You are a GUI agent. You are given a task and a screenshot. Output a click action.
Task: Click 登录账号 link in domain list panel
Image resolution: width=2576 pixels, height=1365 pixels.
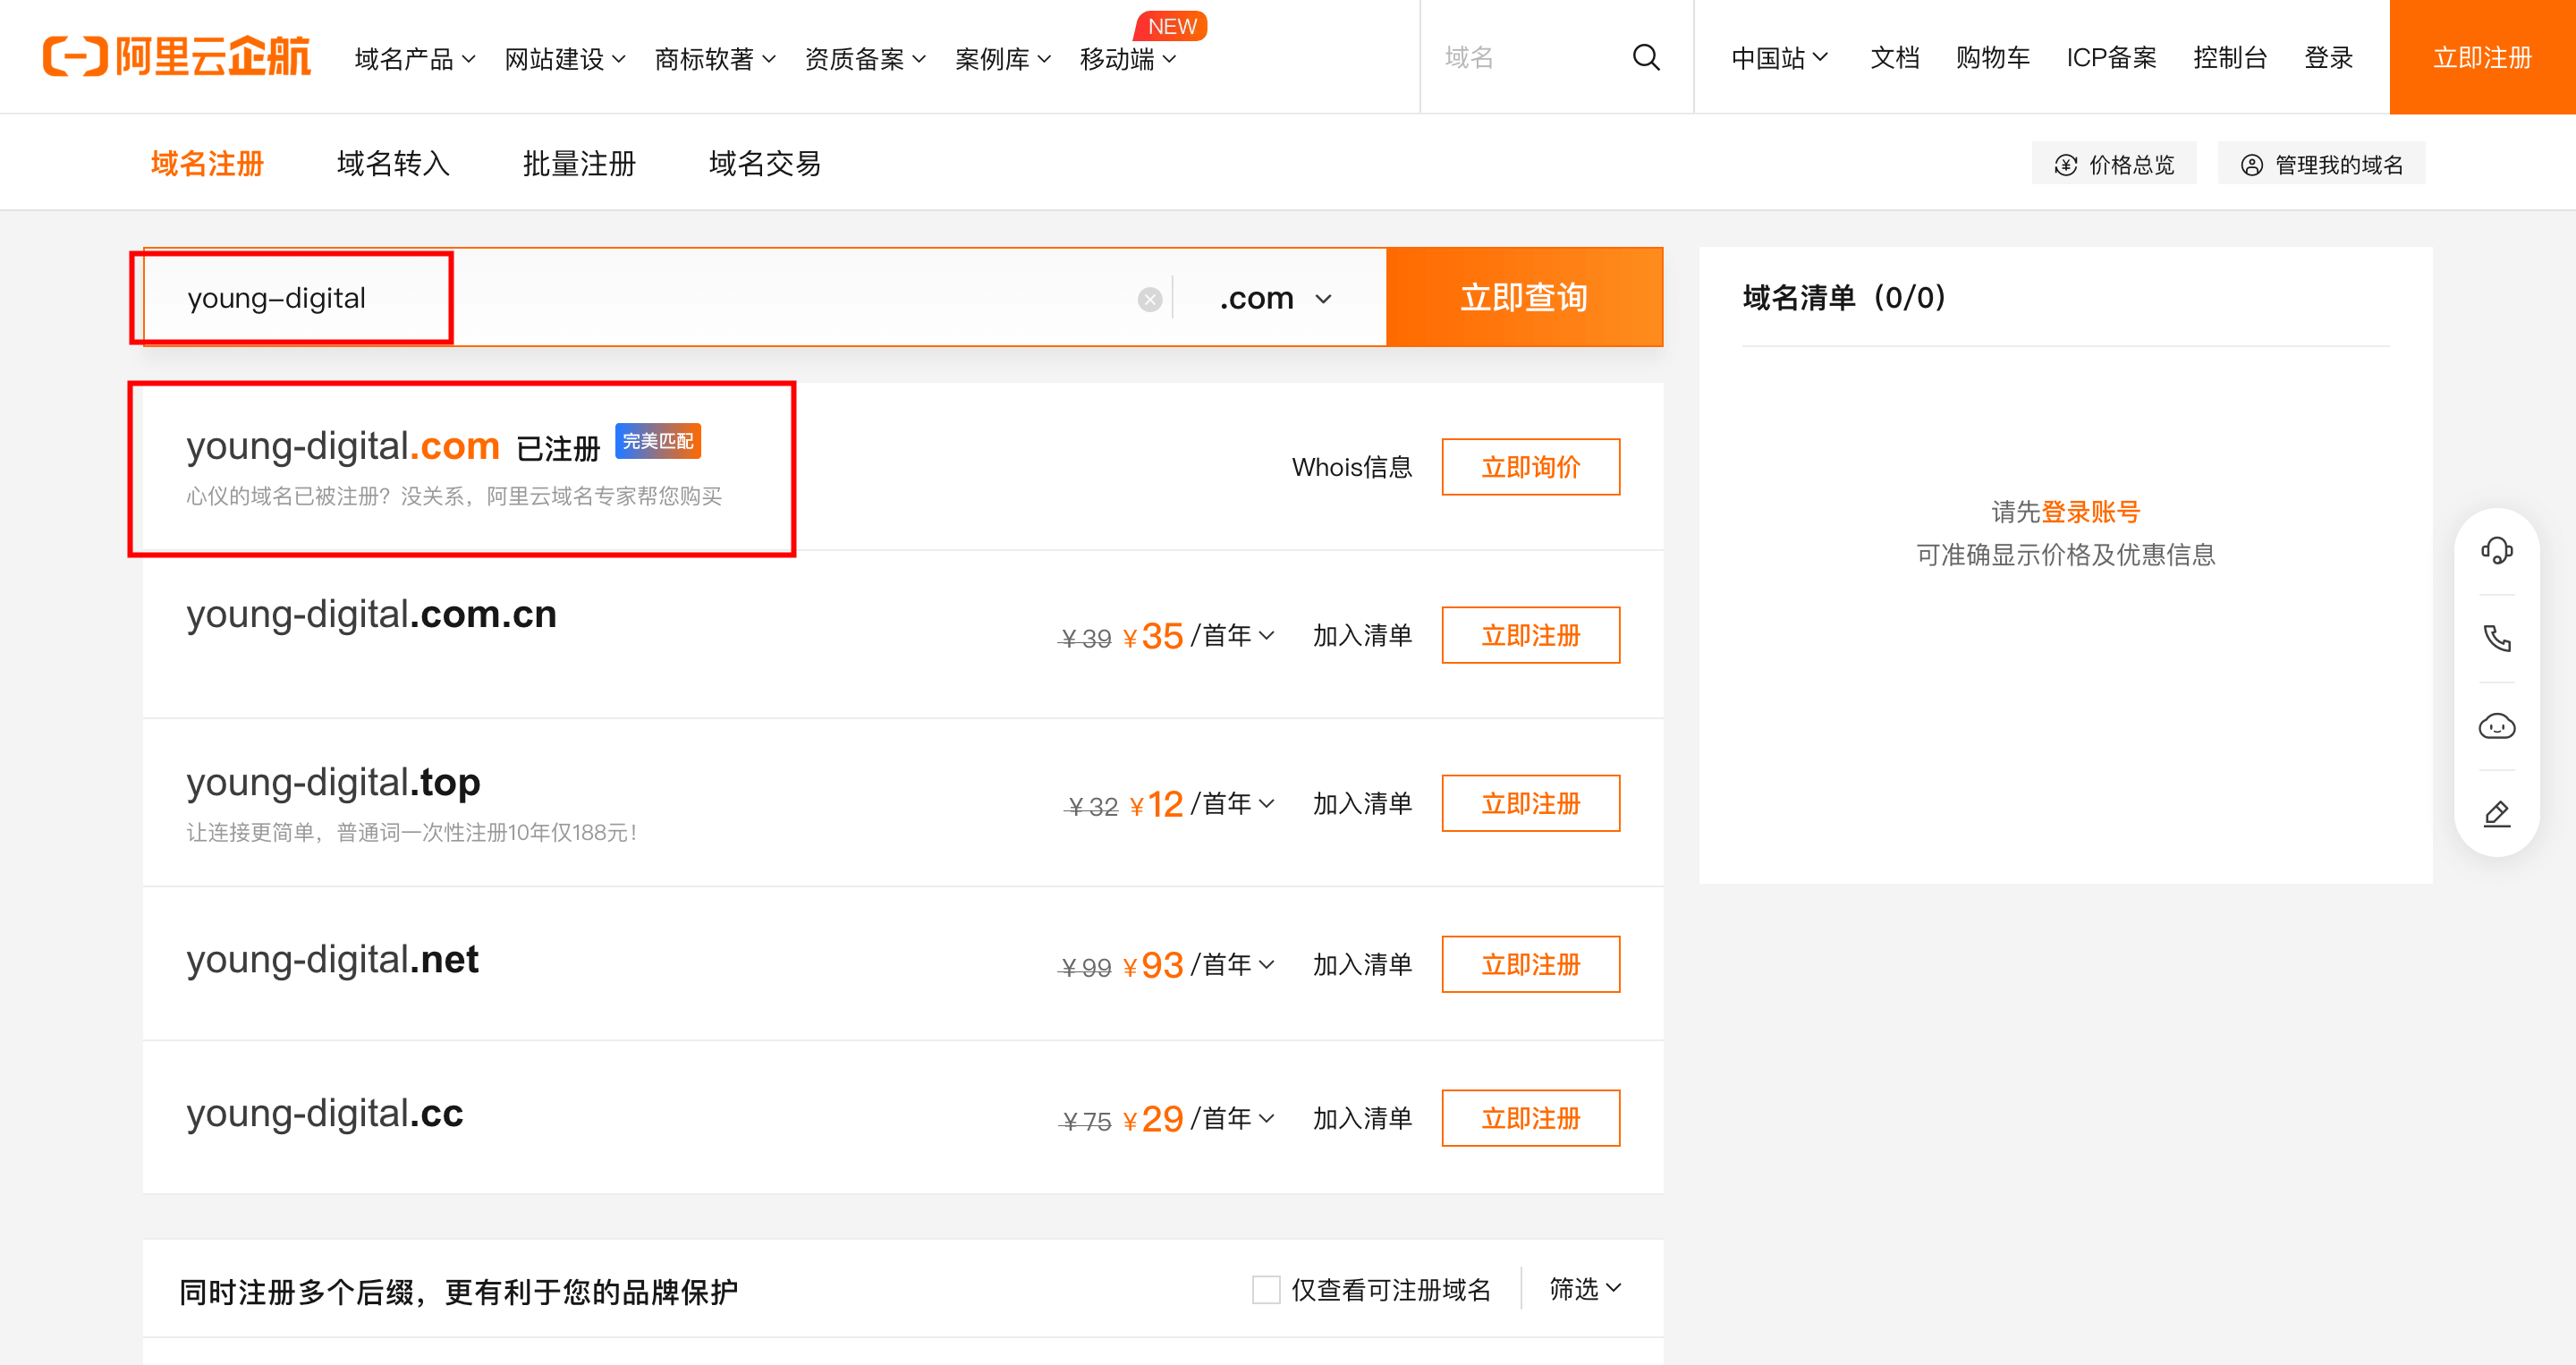point(2090,512)
